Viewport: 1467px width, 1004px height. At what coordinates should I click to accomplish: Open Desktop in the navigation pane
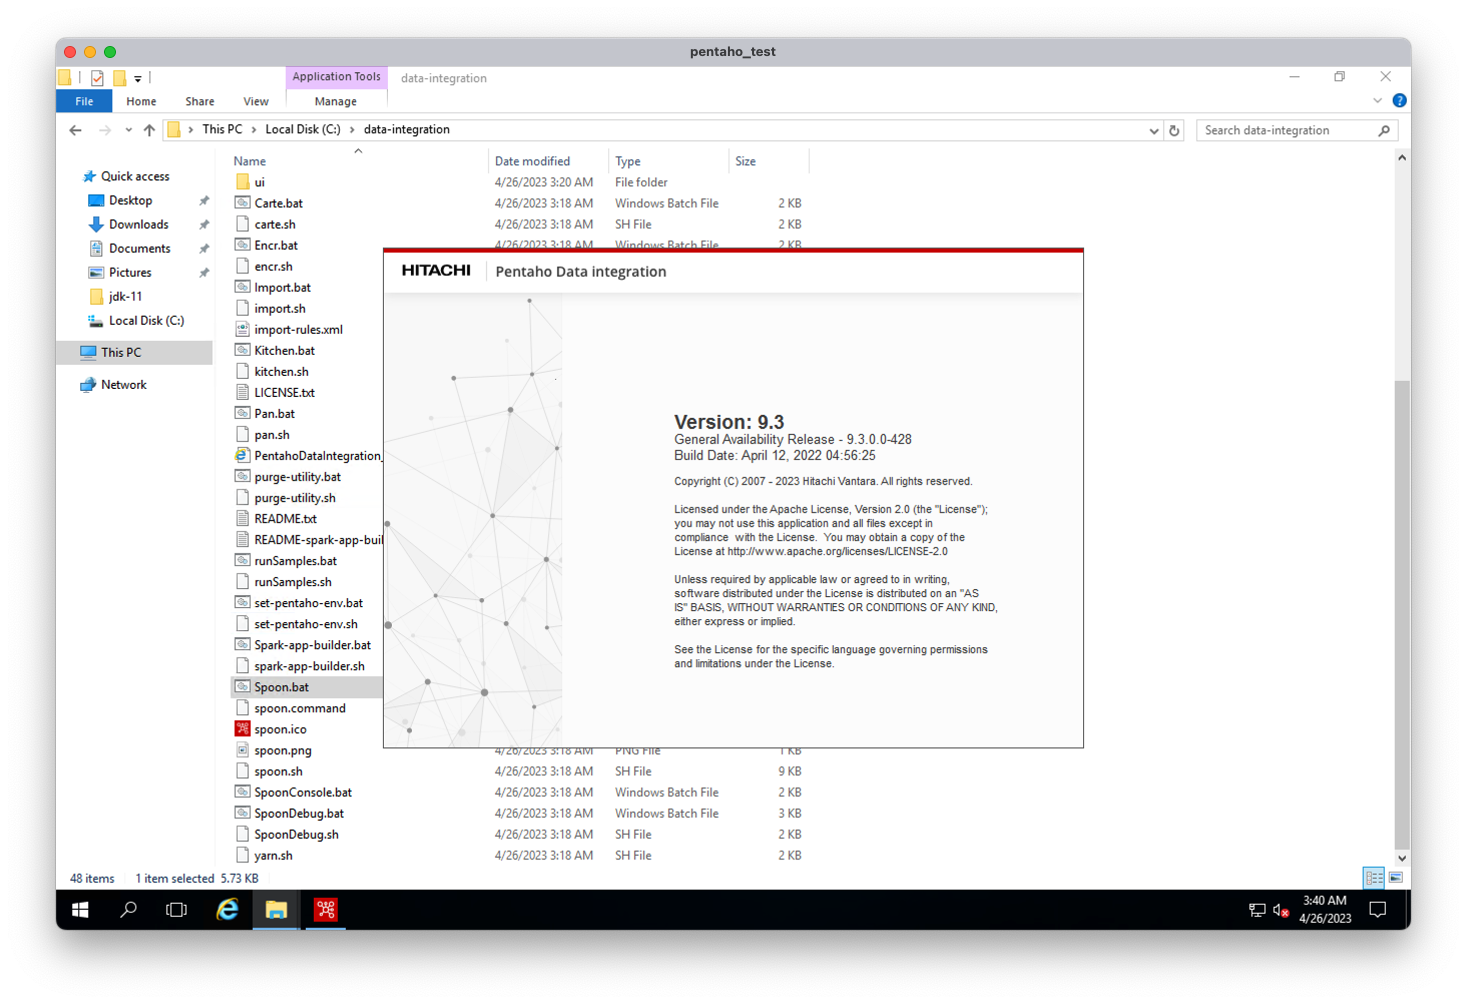(130, 200)
